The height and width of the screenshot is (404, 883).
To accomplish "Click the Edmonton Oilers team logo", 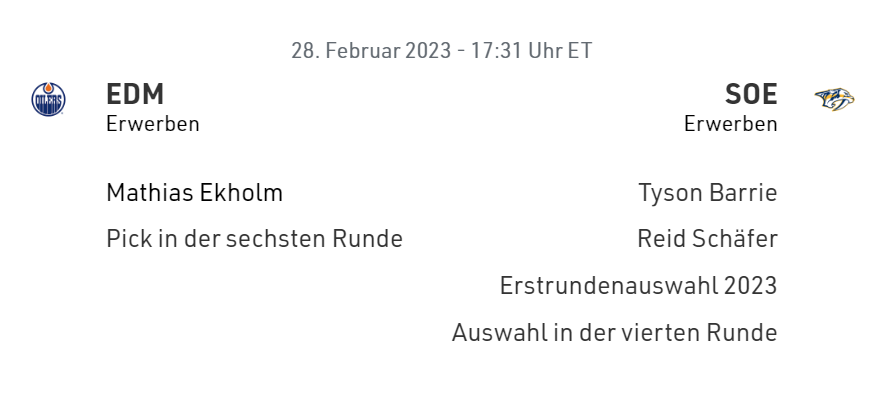I will click(48, 99).
